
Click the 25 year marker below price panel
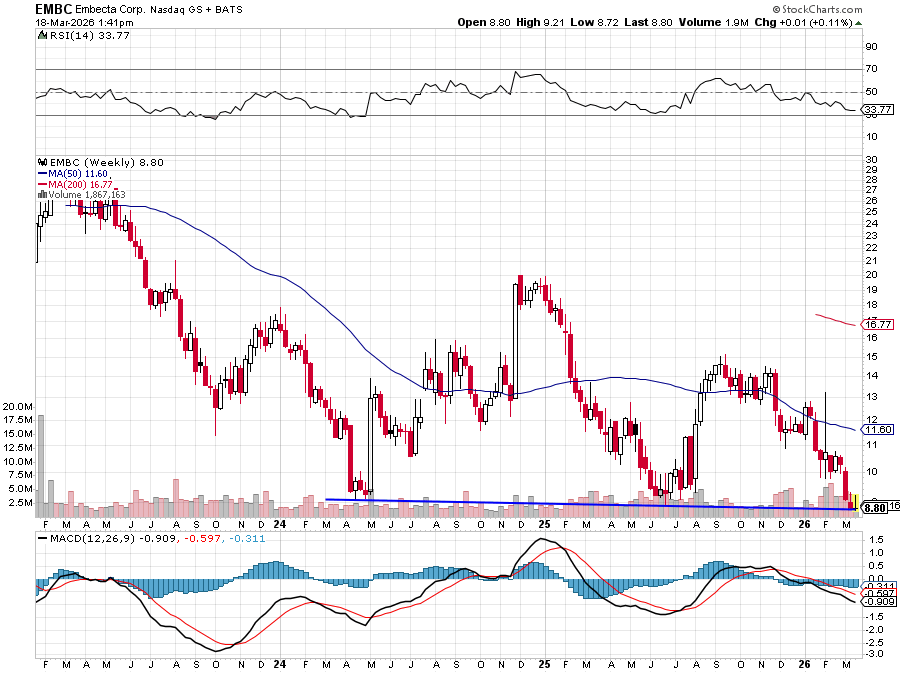(544, 524)
